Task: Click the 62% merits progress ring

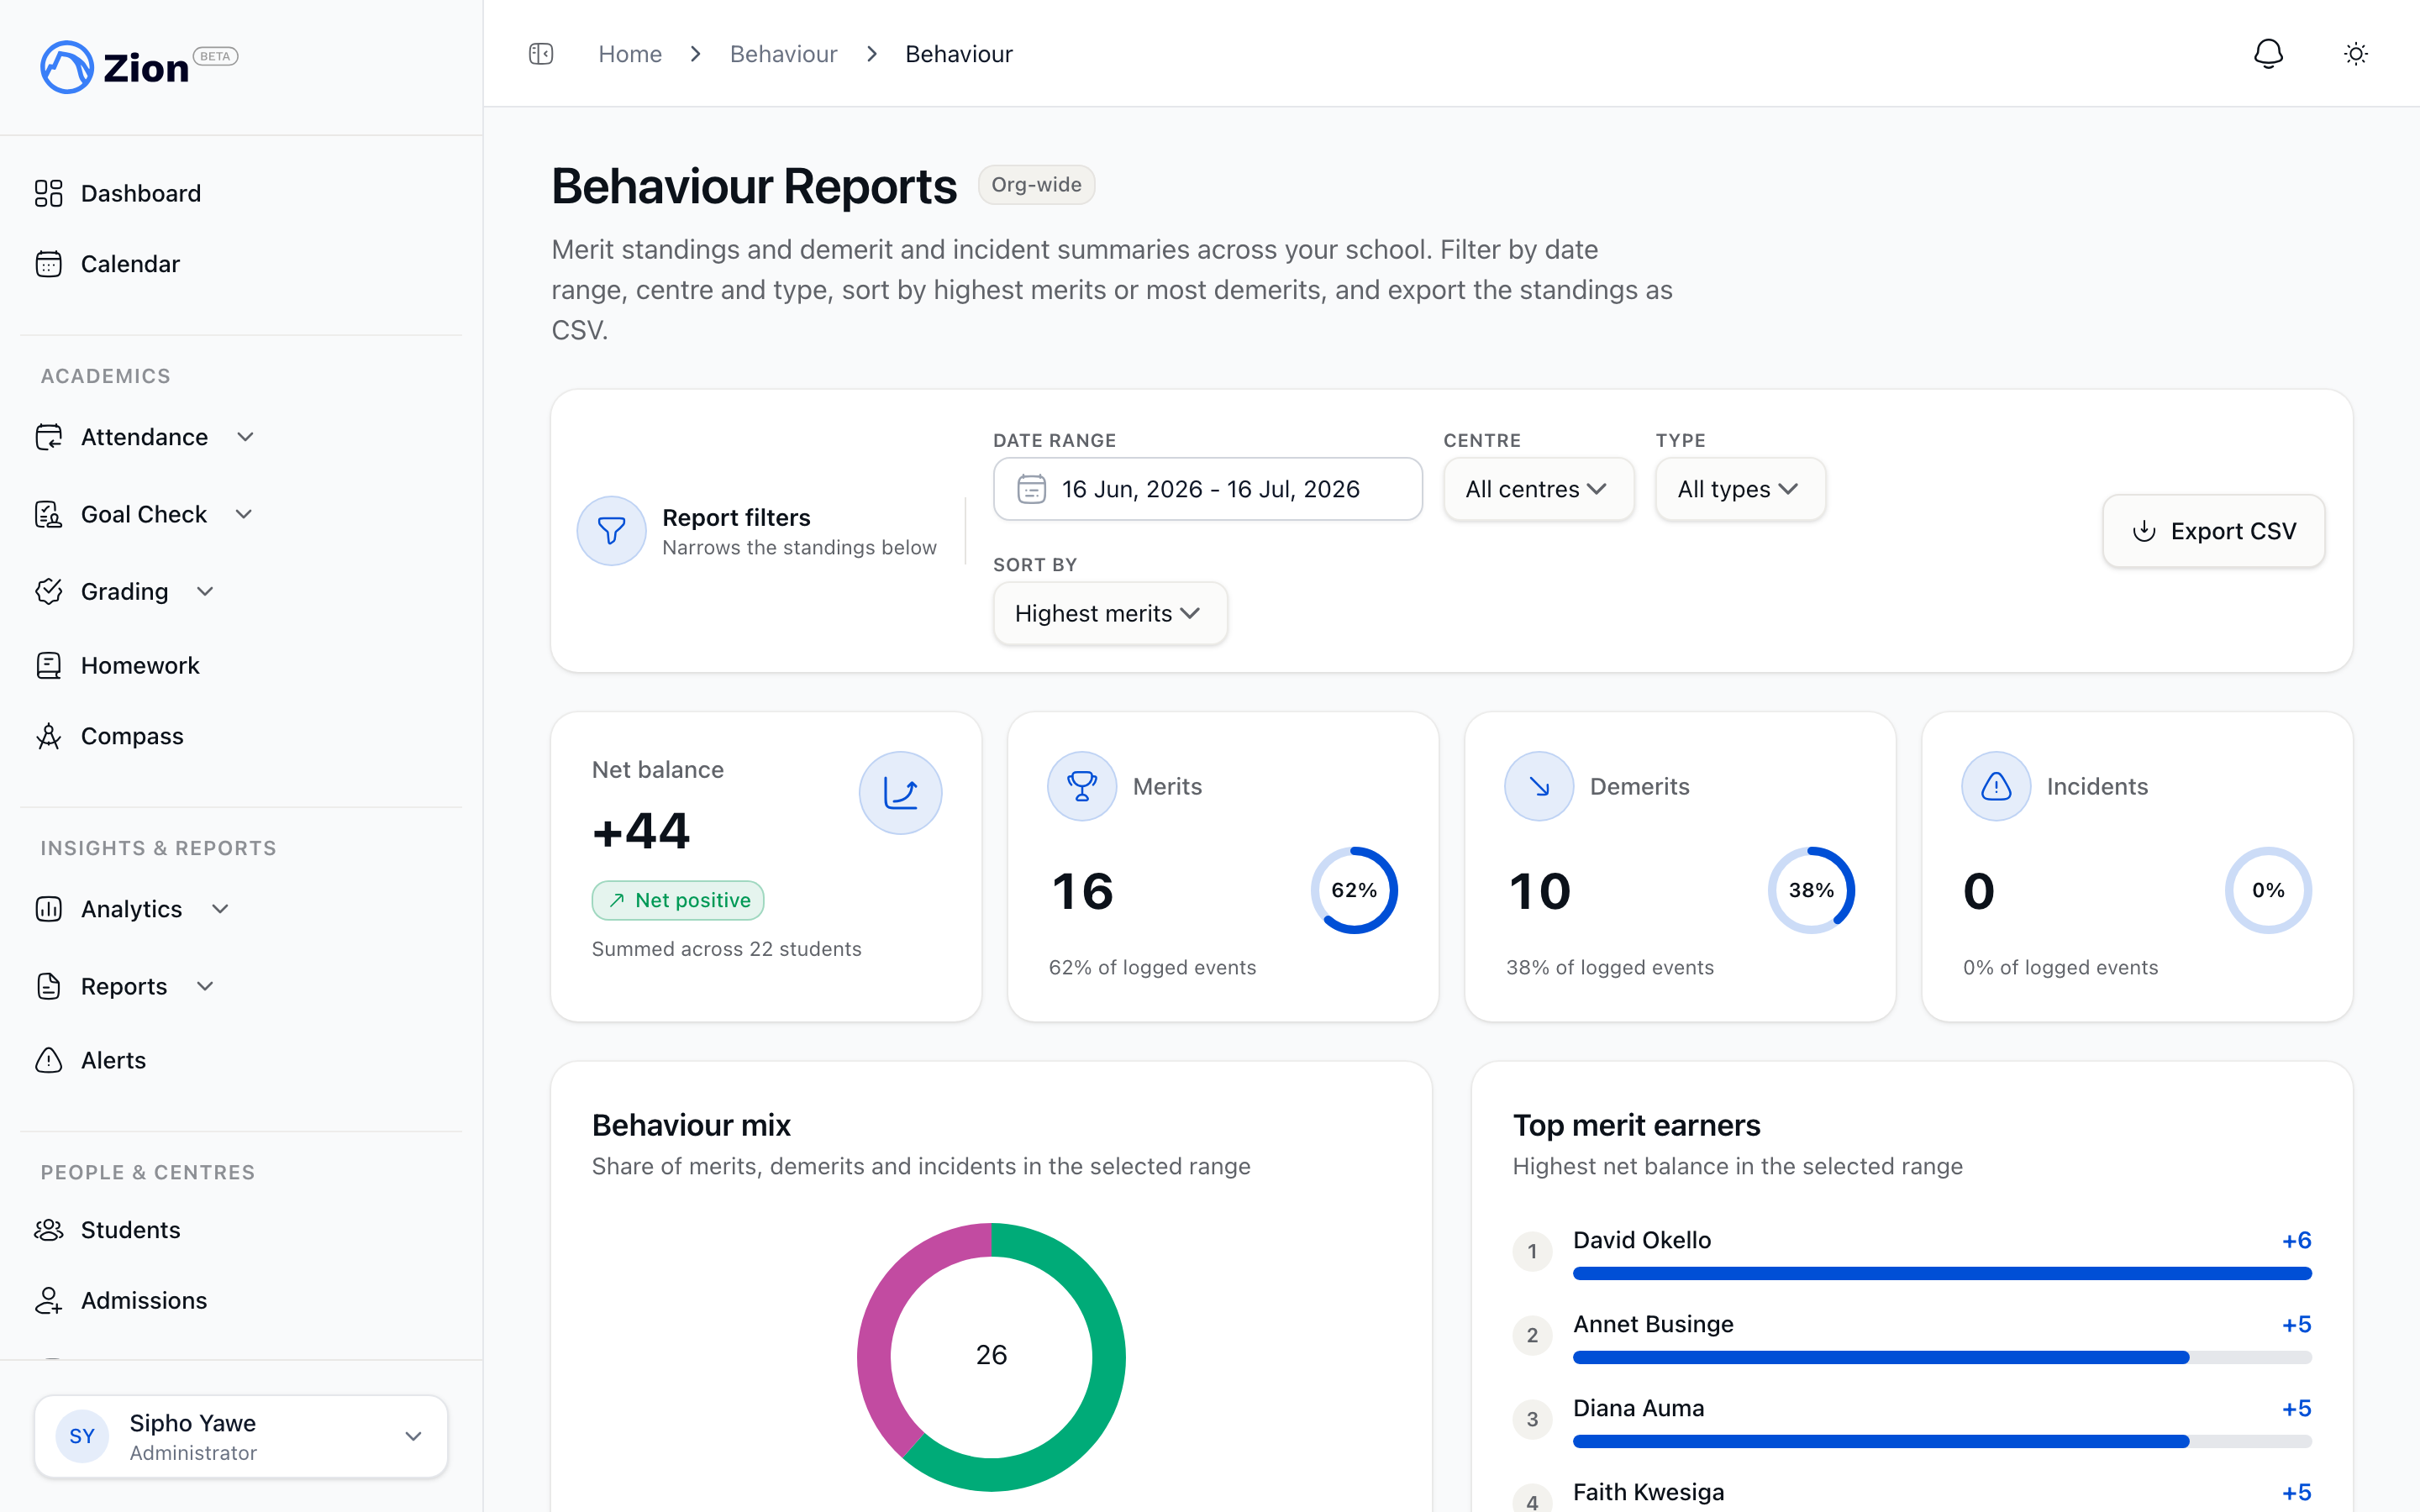Action: [1354, 890]
